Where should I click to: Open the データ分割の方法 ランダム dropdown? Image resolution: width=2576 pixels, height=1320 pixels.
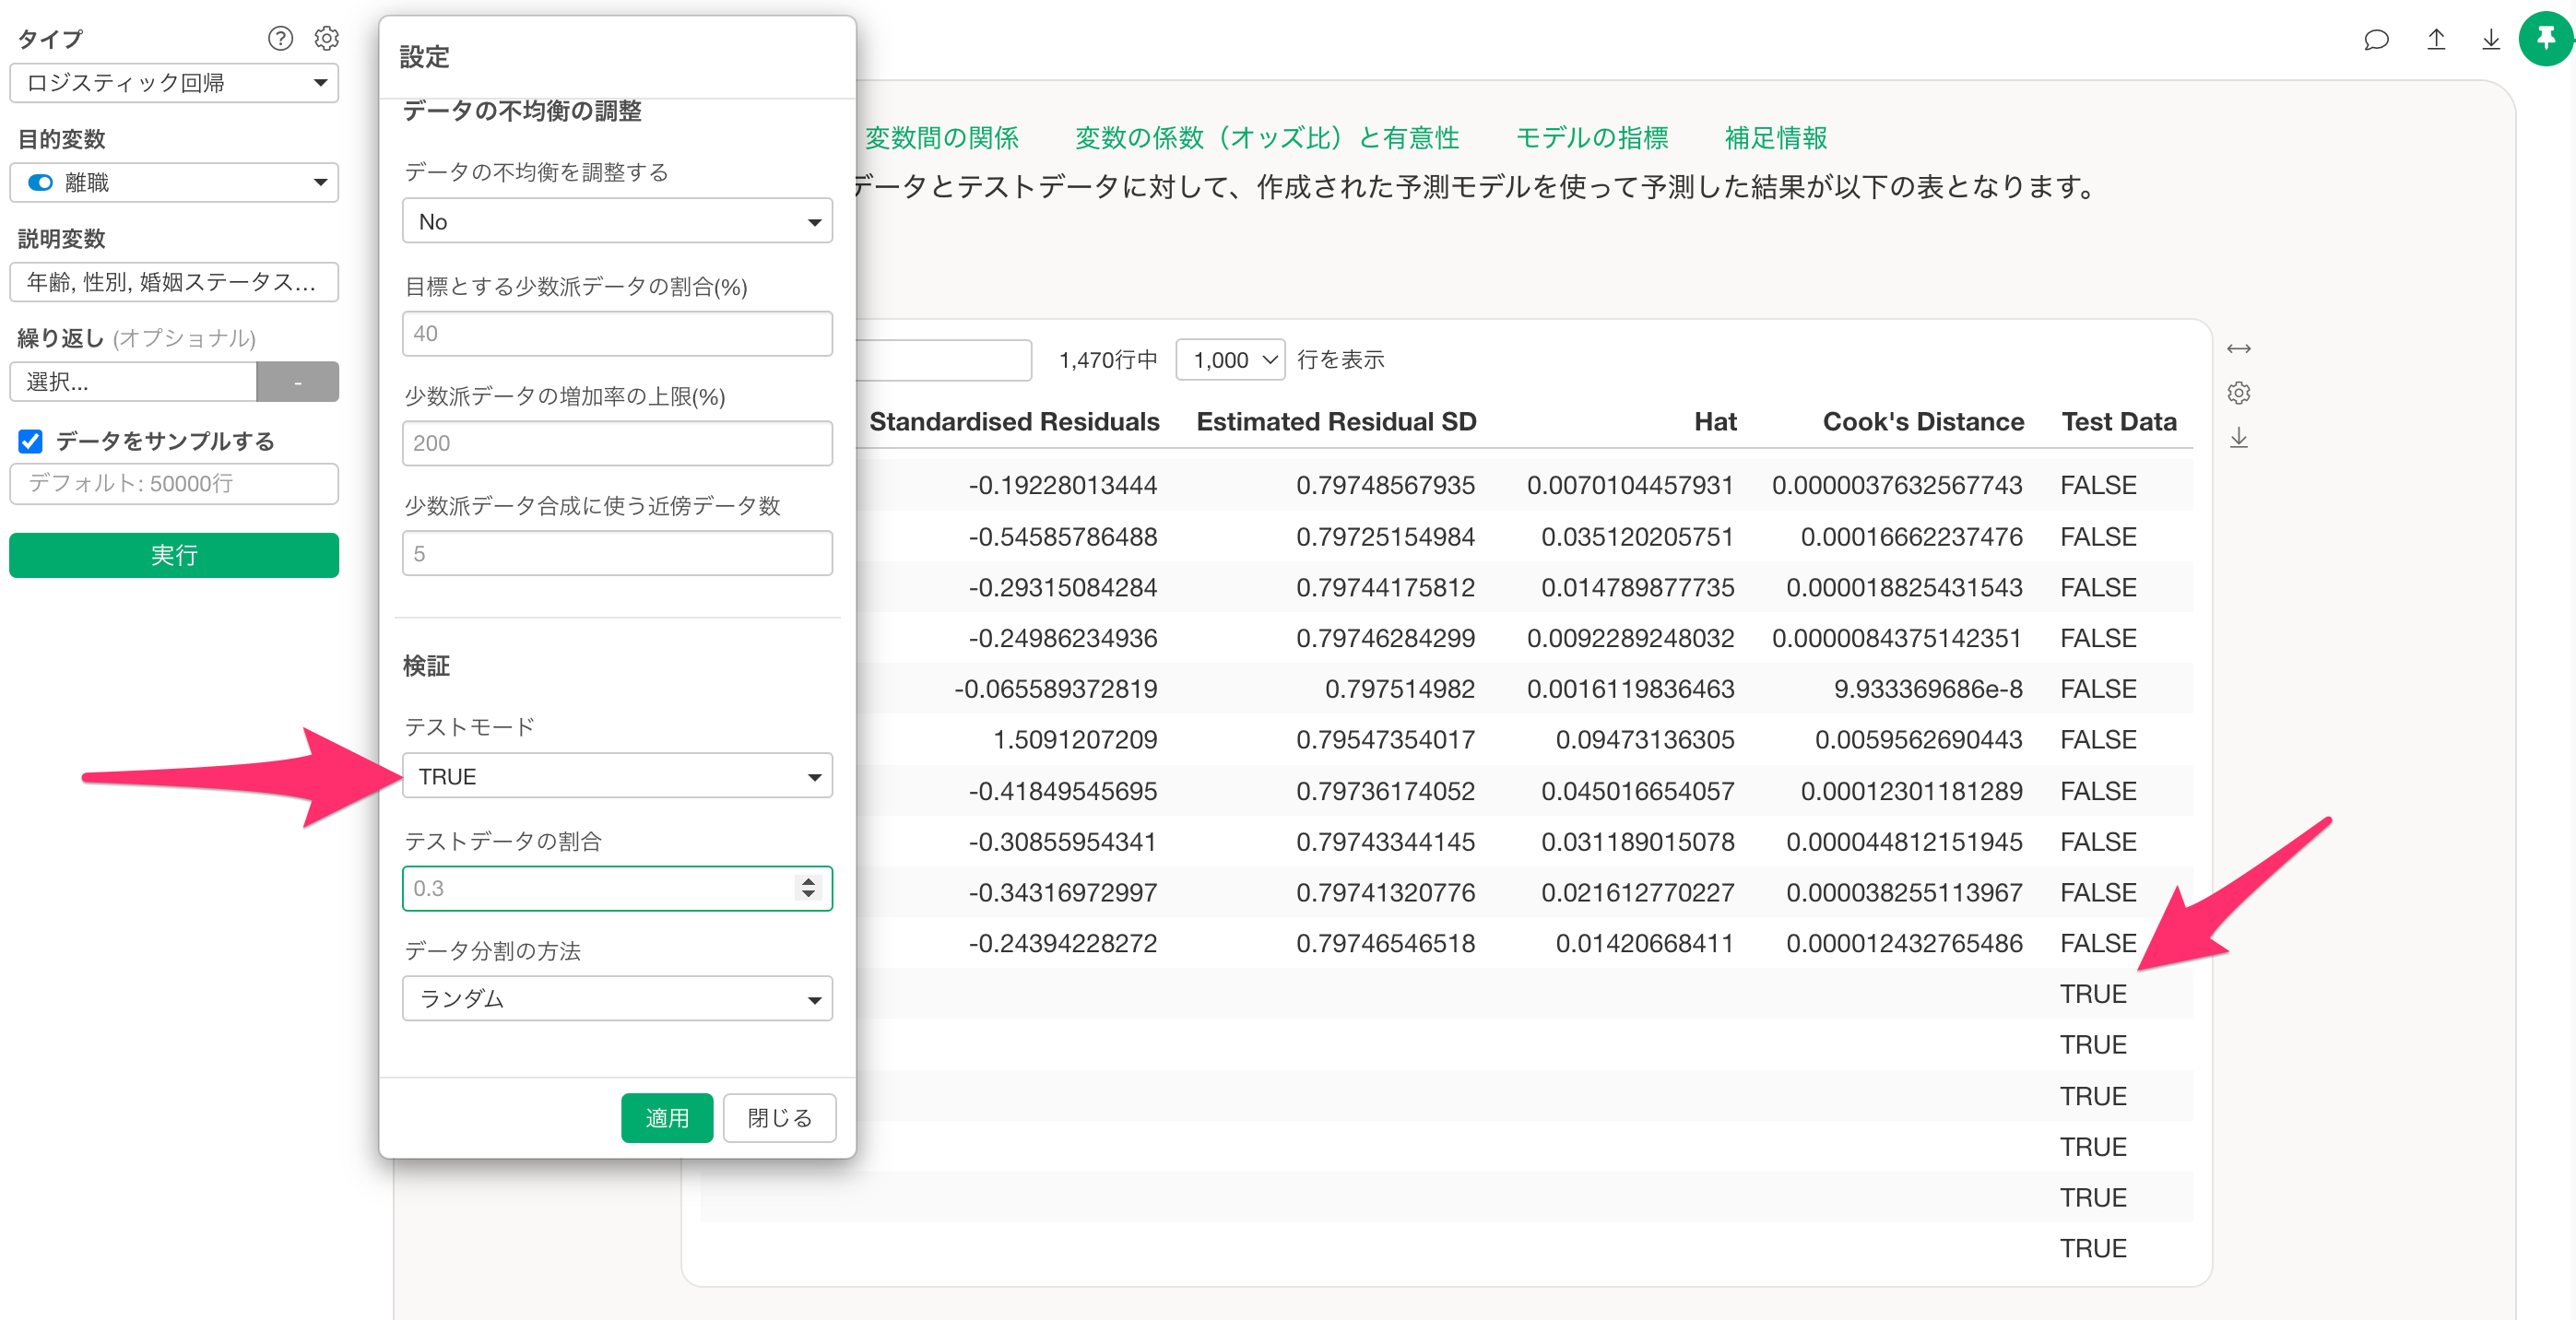pyautogui.click(x=617, y=998)
